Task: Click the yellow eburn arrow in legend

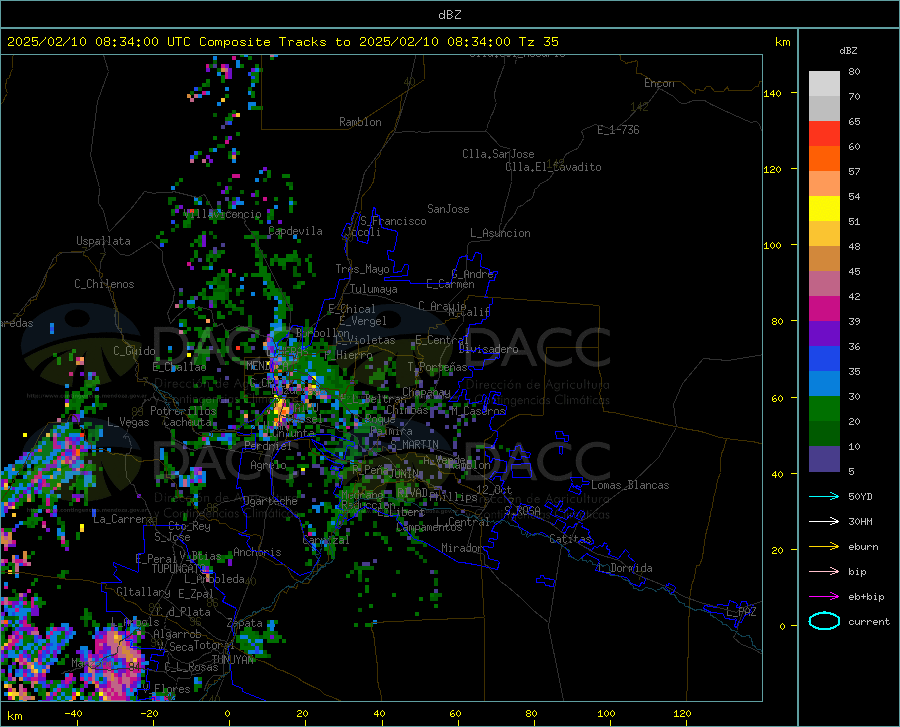Action: 824,546
